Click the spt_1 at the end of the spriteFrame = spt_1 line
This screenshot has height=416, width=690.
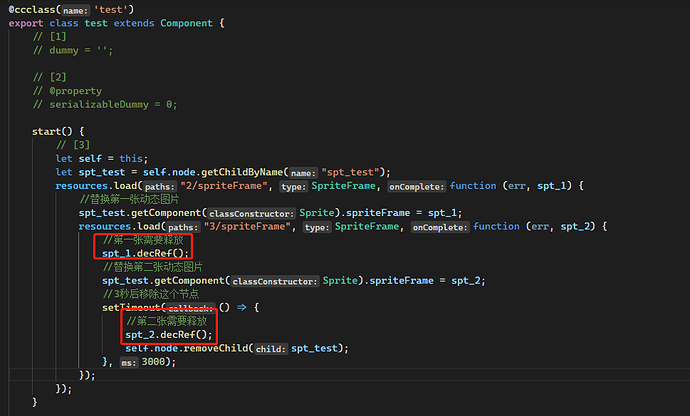442,213
